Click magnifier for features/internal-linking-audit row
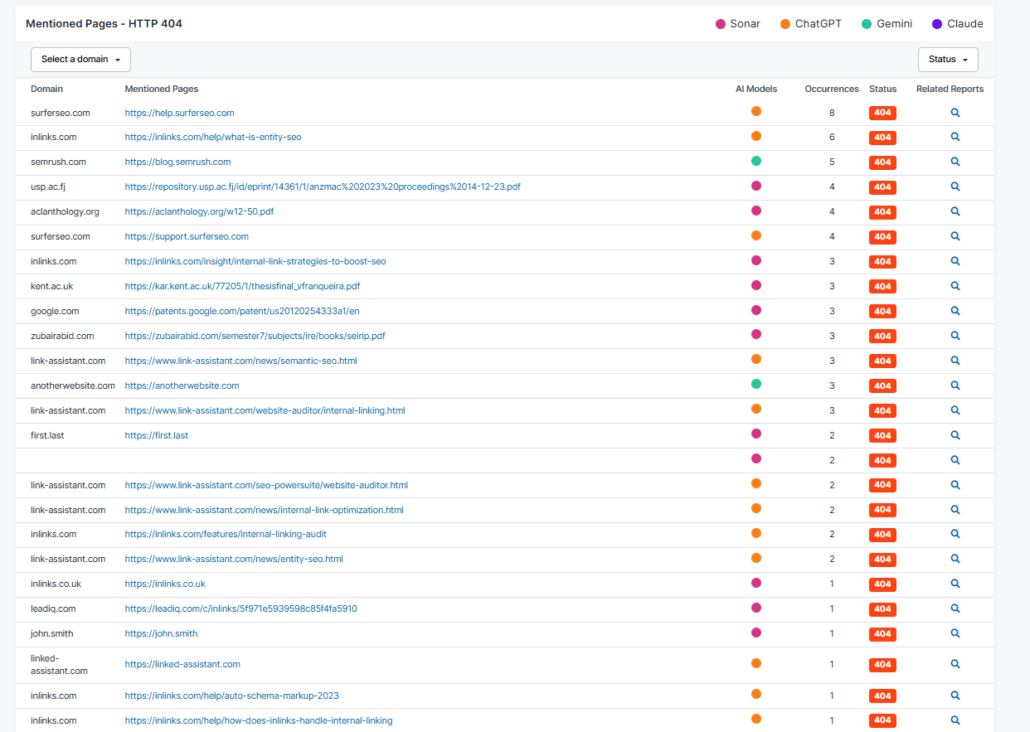The image size is (1030, 732). (955, 534)
